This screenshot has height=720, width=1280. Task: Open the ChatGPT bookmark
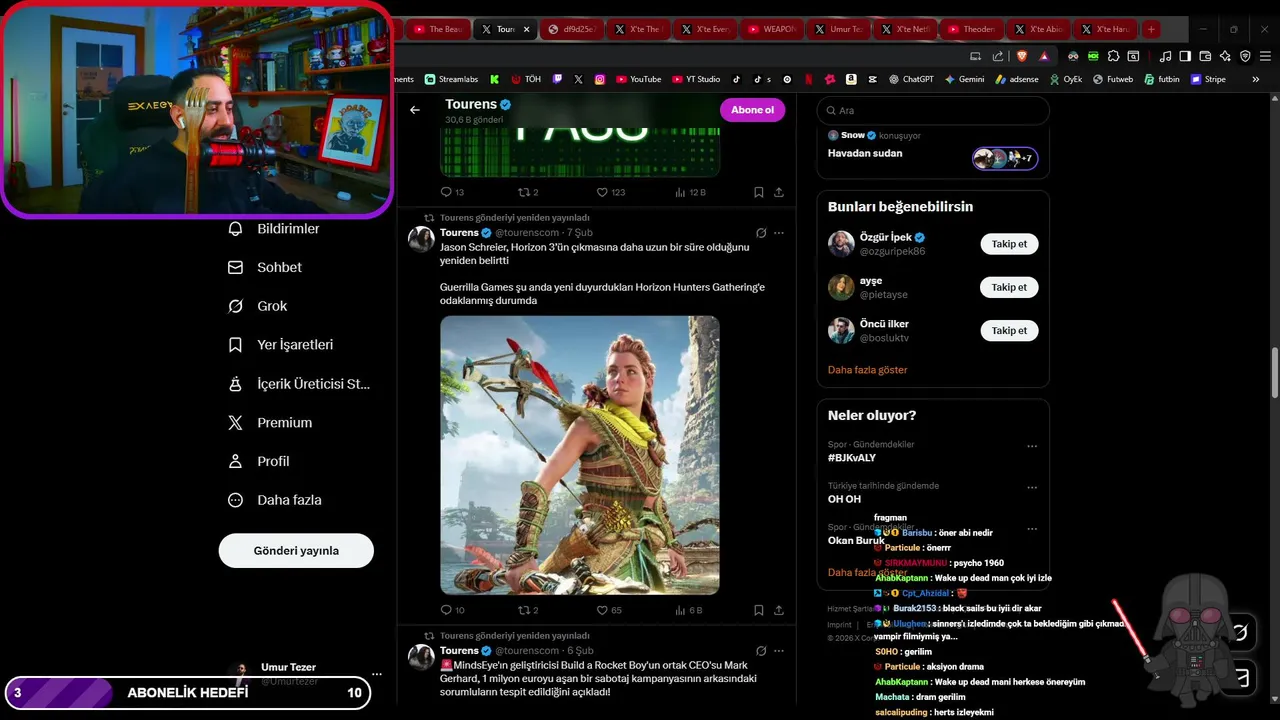(910, 79)
